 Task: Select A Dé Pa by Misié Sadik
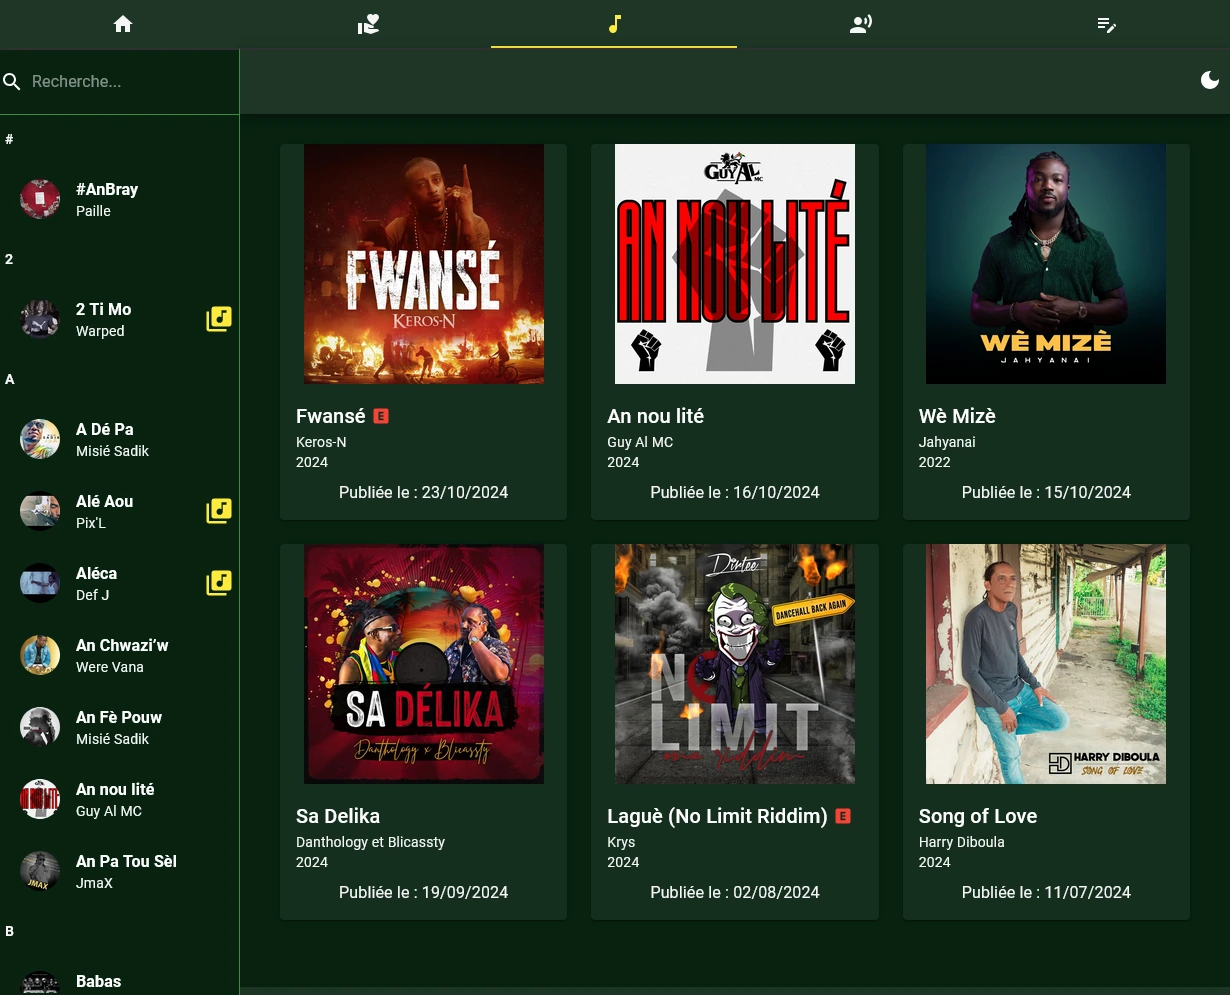119,439
